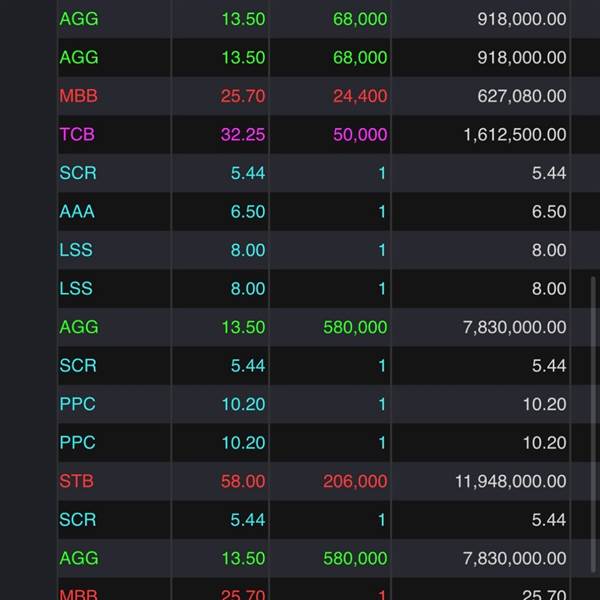Select the AAA ticker symbol
The width and height of the screenshot is (600, 600).
[77, 212]
